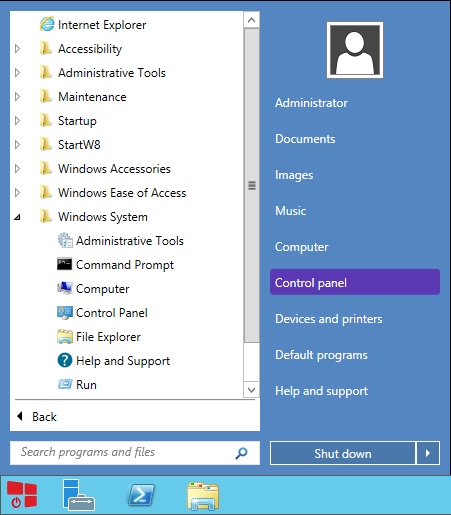Click the Windows Accessories folder icon

46,169
